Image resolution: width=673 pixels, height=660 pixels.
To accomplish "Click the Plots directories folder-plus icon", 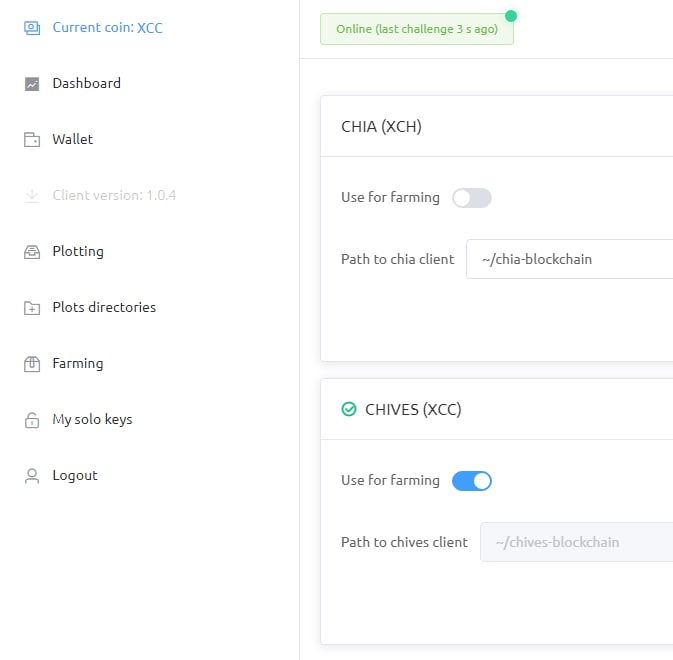I will point(32,308).
